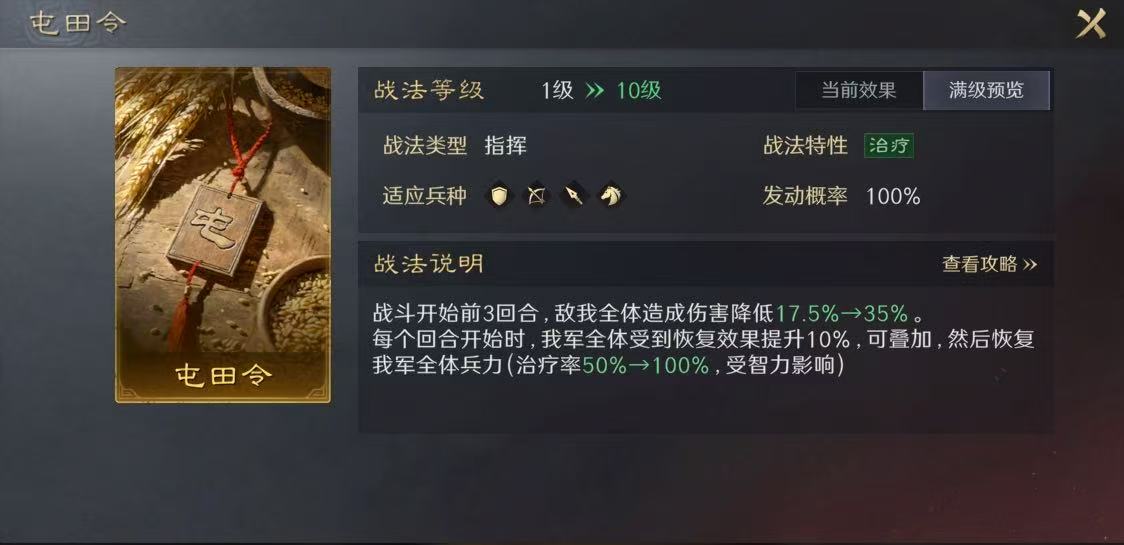Click the 发动概率 100% value
The width and height of the screenshot is (1124, 545).
893,196
